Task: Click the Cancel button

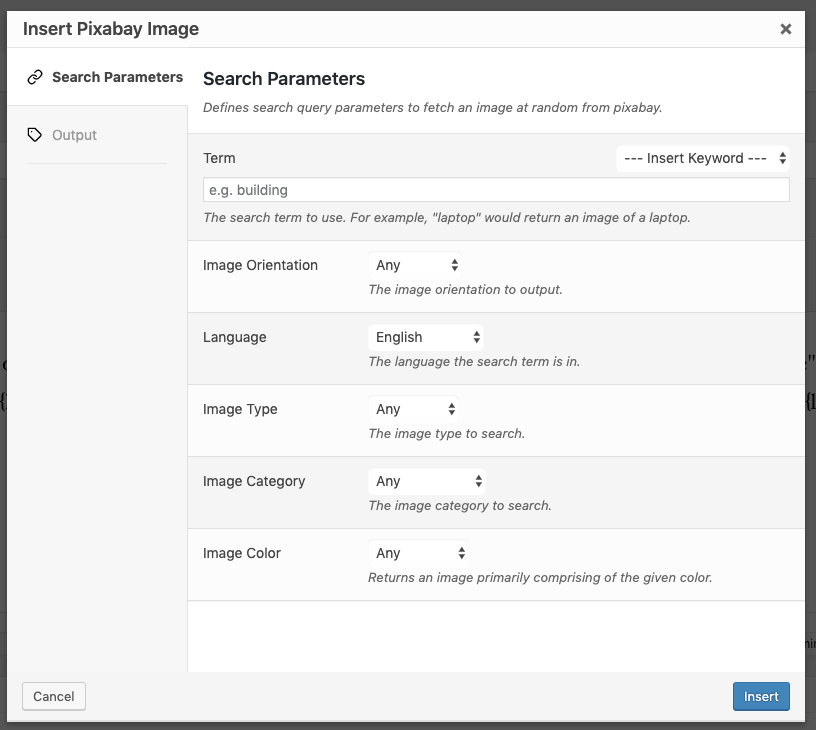Action: pos(54,696)
